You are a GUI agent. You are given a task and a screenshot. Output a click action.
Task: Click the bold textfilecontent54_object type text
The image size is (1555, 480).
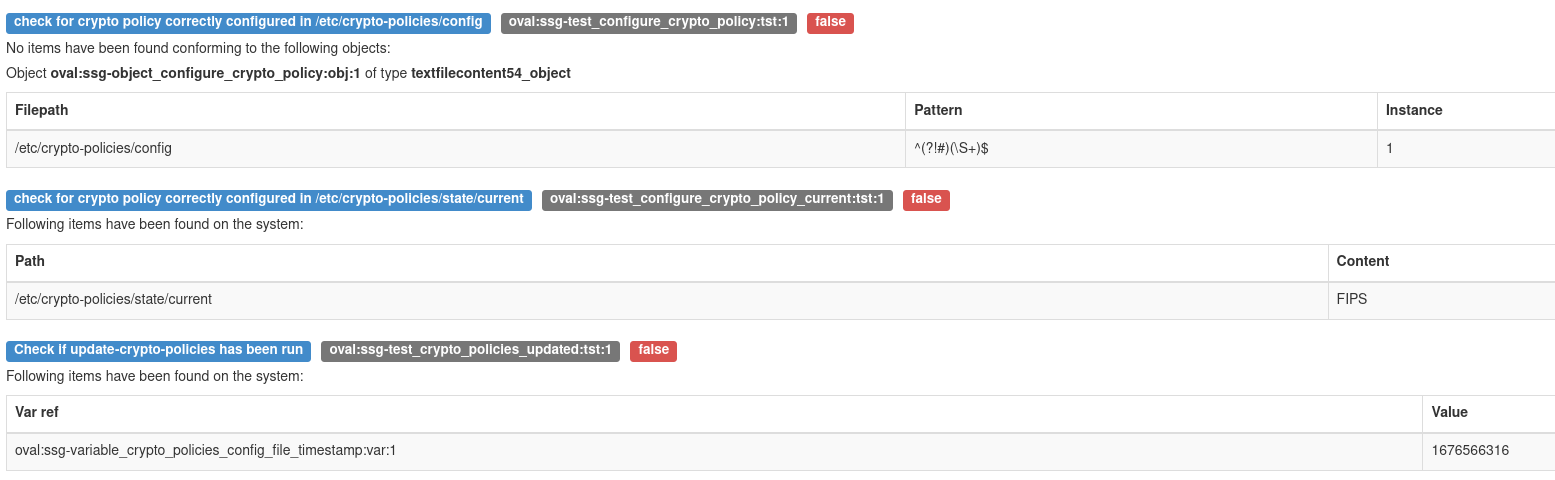490,73
